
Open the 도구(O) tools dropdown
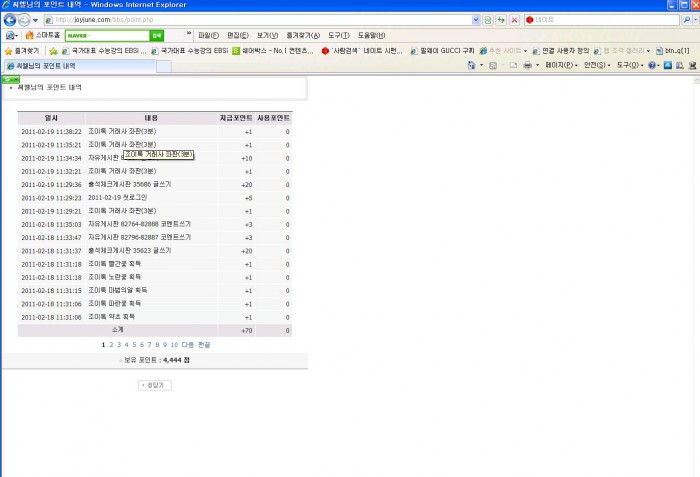629,65
